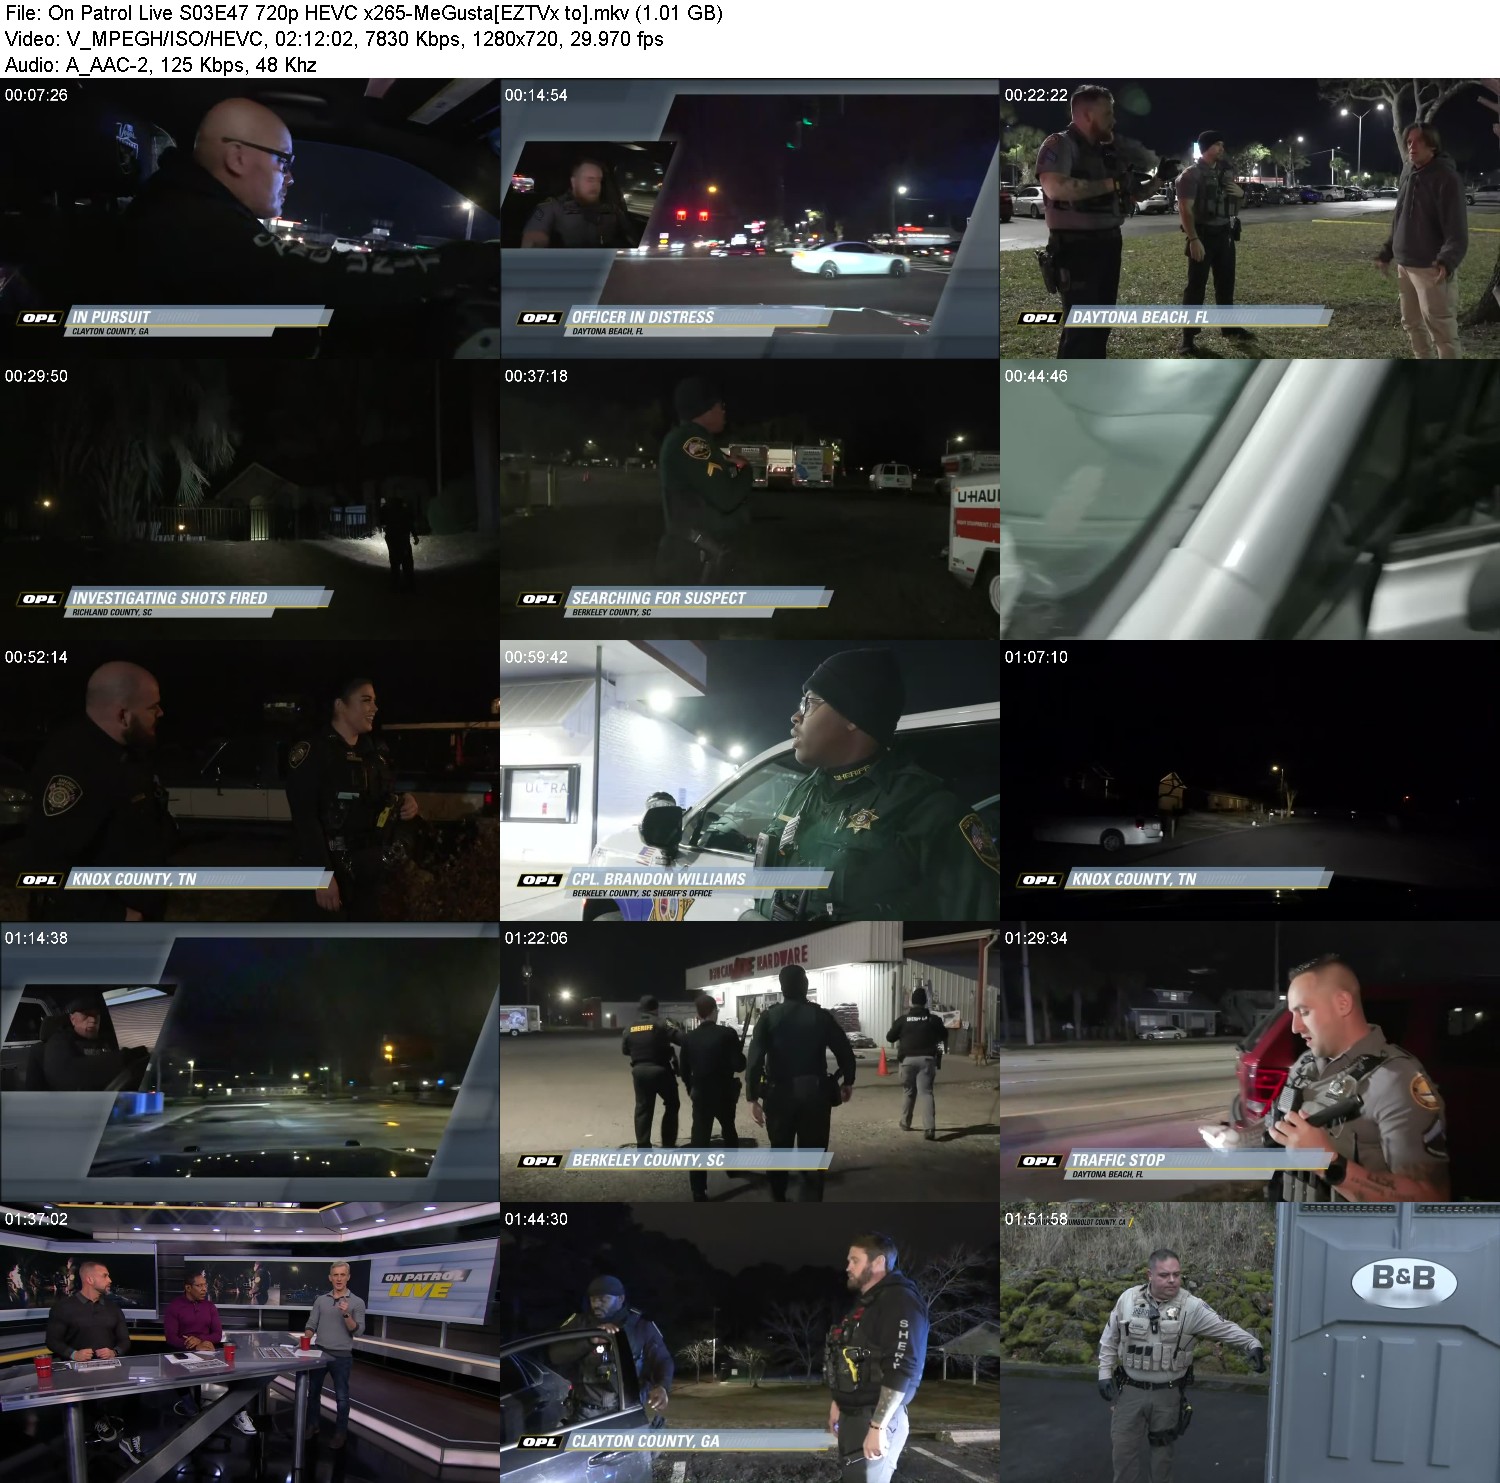The width and height of the screenshot is (1500, 1483).
Task: Select the 00:37:18 Searching for Suspect frame
Action: pyautogui.click(x=750, y=500)
